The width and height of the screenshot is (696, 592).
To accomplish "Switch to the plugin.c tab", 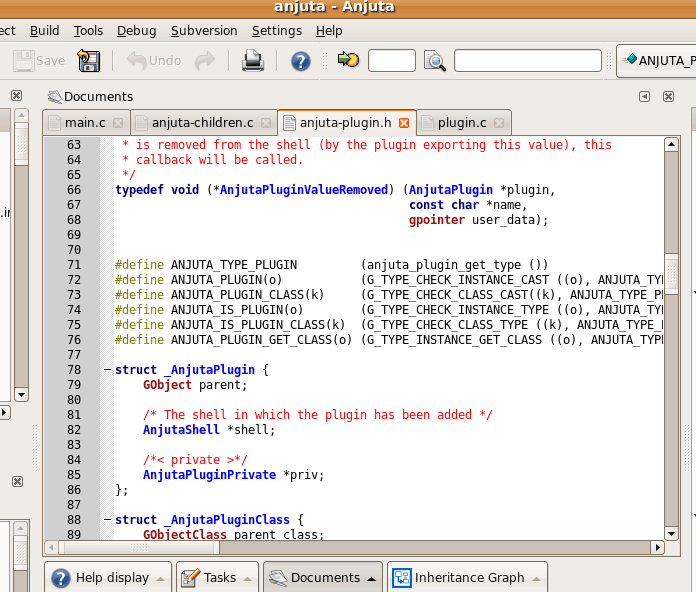I will 461,123.
